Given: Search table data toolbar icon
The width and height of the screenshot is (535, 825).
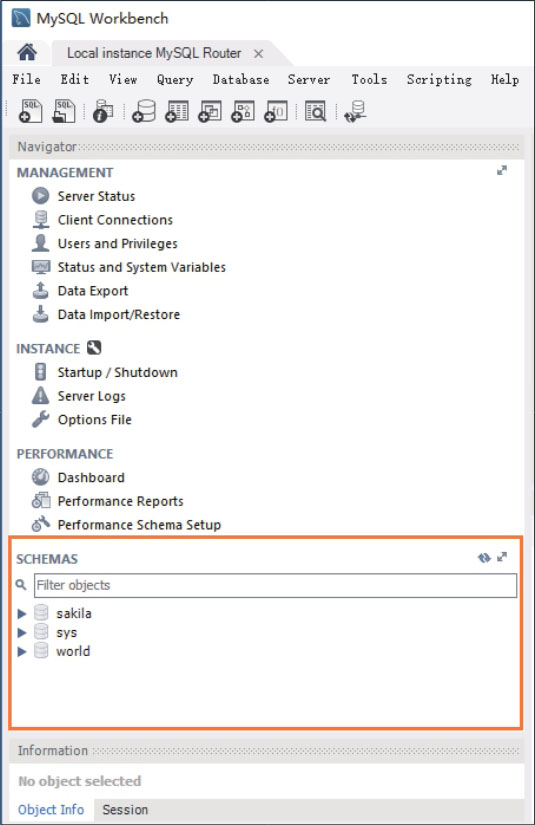Looking at the screenshot, I should (316, 111).
